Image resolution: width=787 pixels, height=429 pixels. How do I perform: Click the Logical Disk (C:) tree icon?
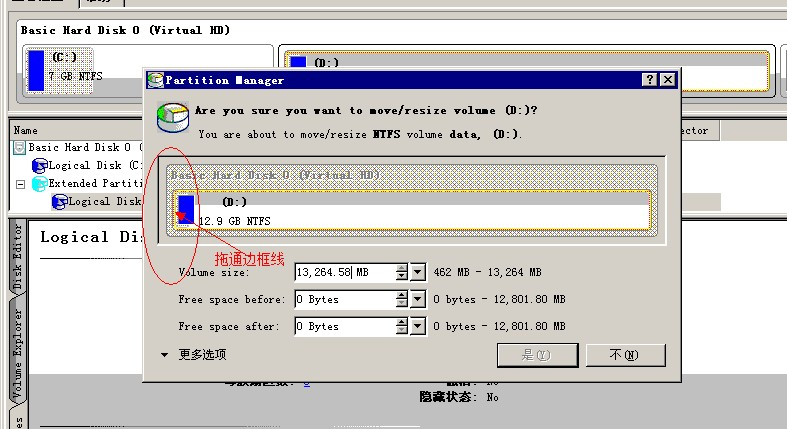coord(39,166)
